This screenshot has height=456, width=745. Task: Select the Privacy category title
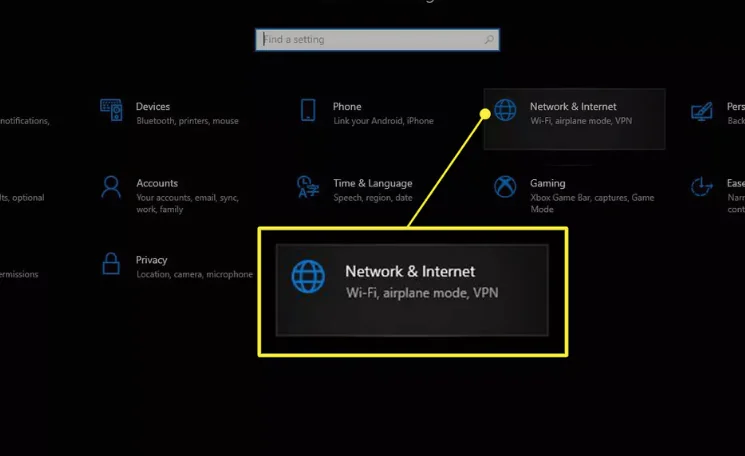pyautogui.click(x=151, y=260)
